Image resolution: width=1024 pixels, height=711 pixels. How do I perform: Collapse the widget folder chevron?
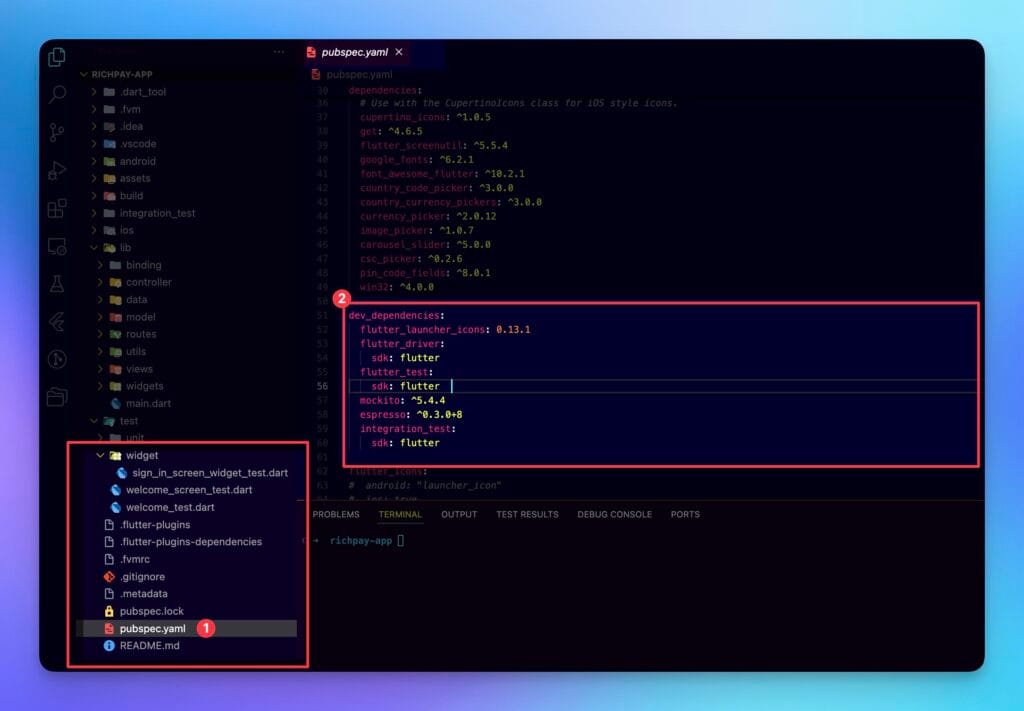coord(100,455)
